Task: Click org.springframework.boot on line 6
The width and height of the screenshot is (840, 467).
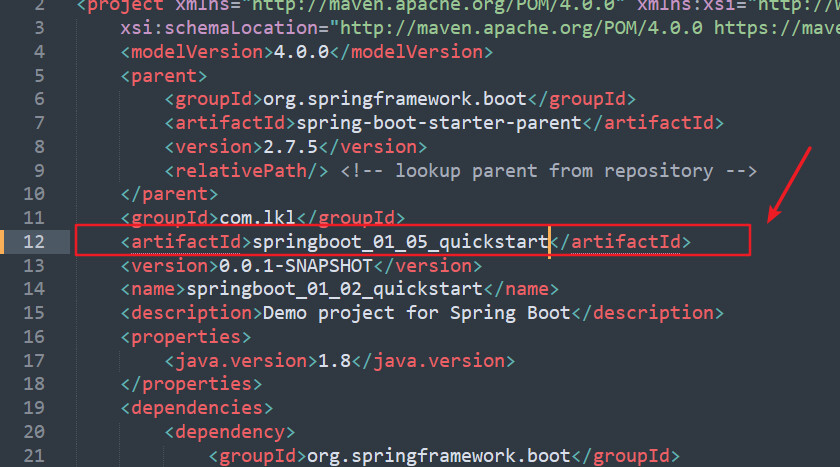Action: [x=395, y=99]
